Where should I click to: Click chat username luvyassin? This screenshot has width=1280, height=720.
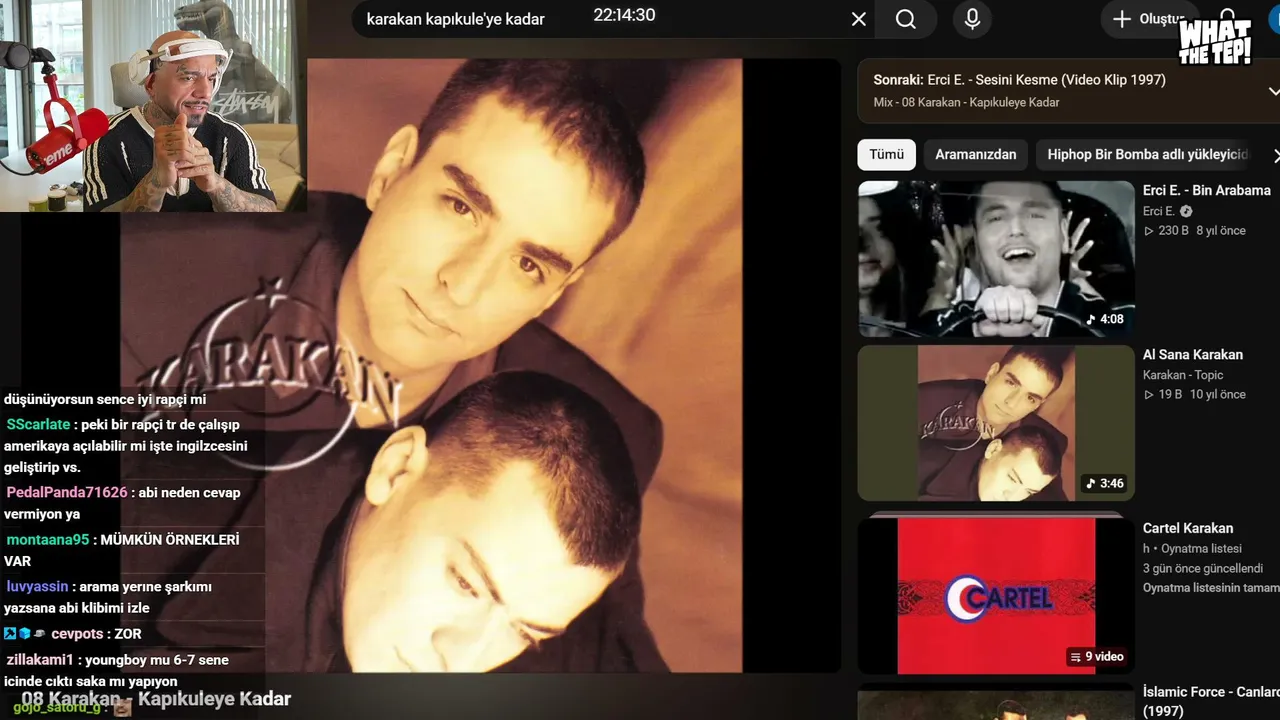tap(39, 586)
